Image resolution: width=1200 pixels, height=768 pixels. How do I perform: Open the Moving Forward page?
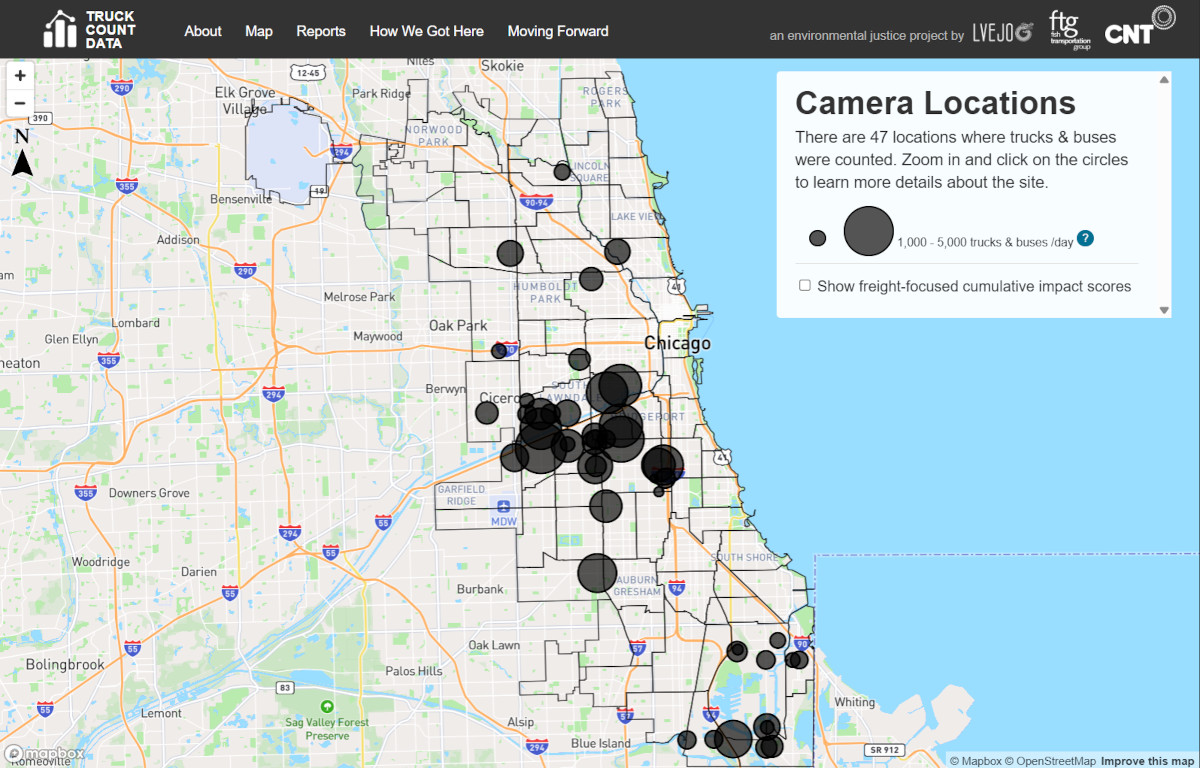558,31
